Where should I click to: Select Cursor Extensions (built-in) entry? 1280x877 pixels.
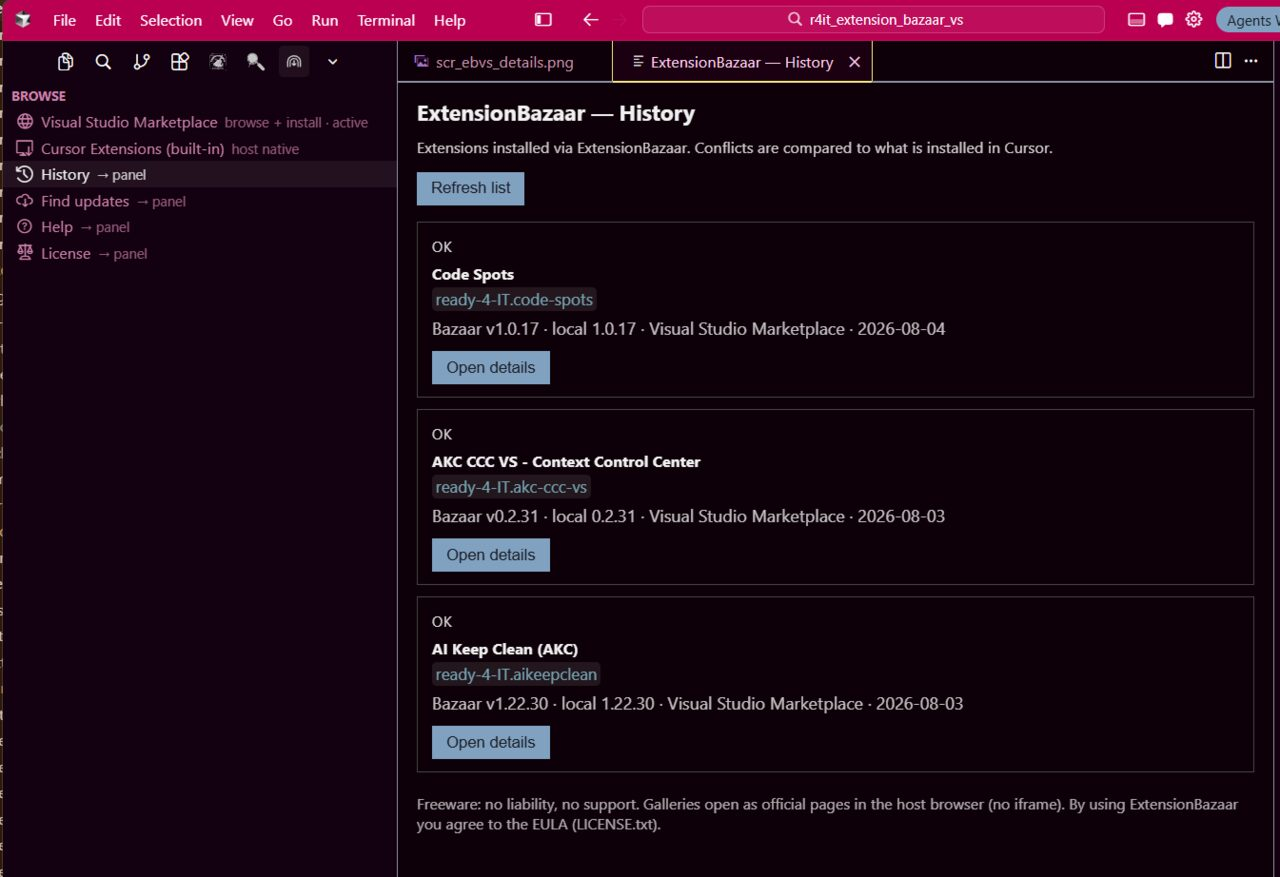coord(200,148)
